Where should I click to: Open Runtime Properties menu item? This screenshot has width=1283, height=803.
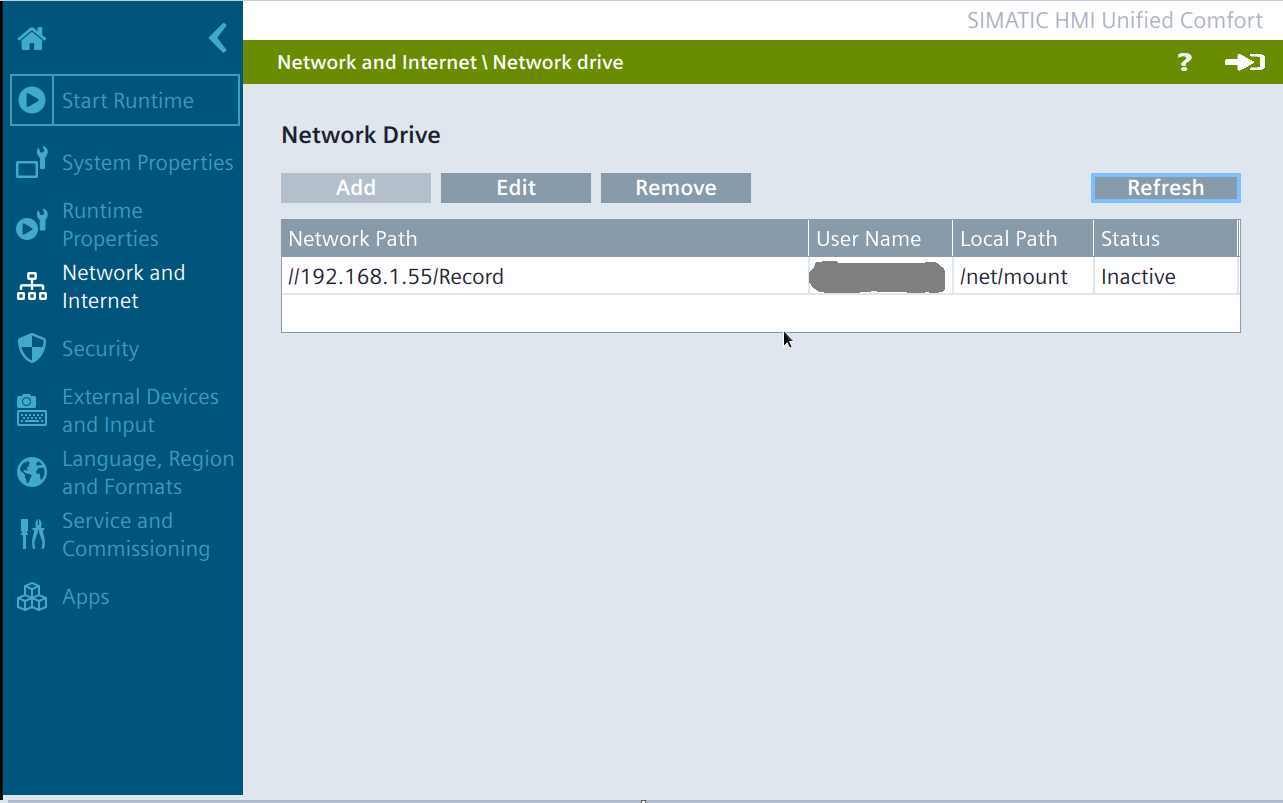point(110,225)
